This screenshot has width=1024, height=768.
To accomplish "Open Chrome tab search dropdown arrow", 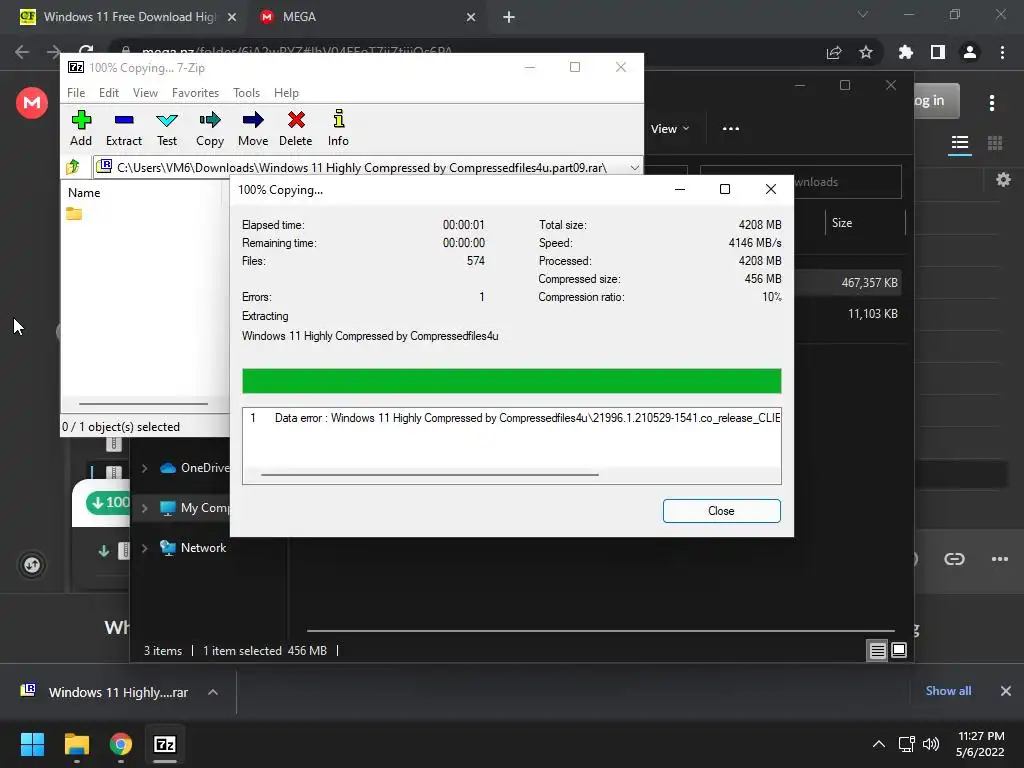I will 863,14.
